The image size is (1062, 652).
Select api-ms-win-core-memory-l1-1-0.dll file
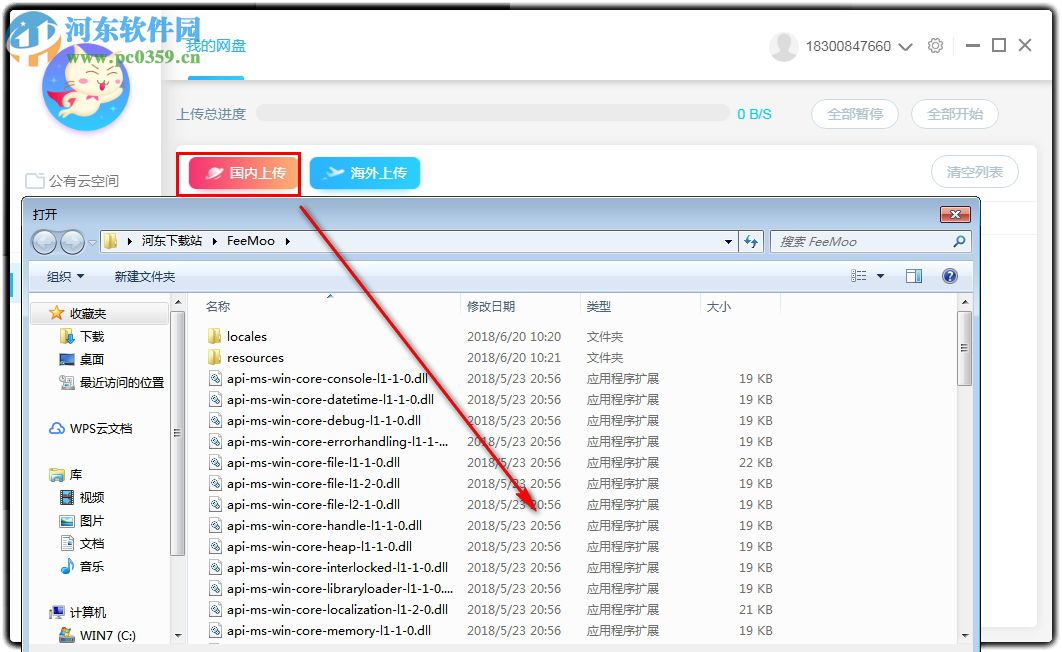[320, 630]
